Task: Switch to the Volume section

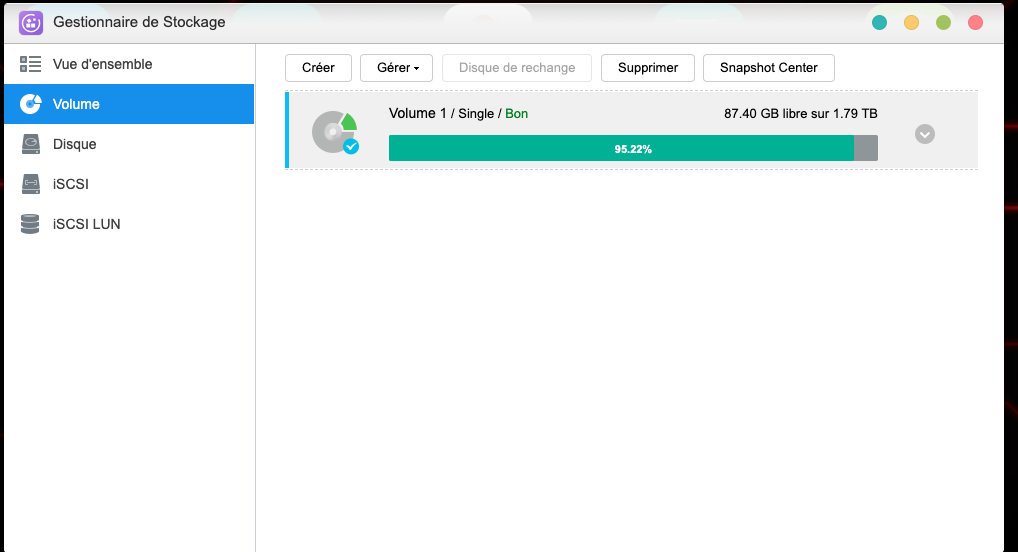Action: [129, 104]
